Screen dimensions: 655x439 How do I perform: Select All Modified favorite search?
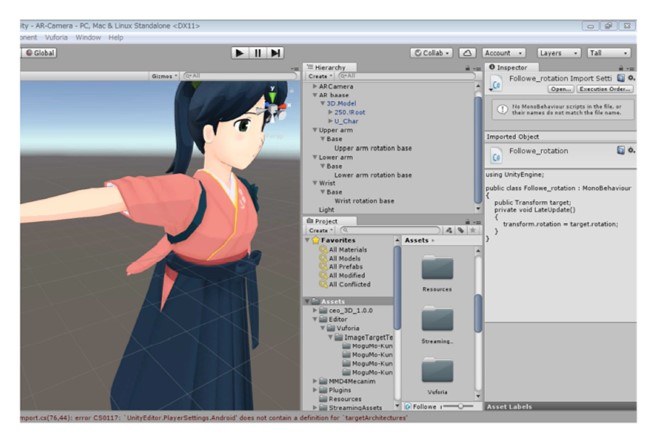point(347,276)
